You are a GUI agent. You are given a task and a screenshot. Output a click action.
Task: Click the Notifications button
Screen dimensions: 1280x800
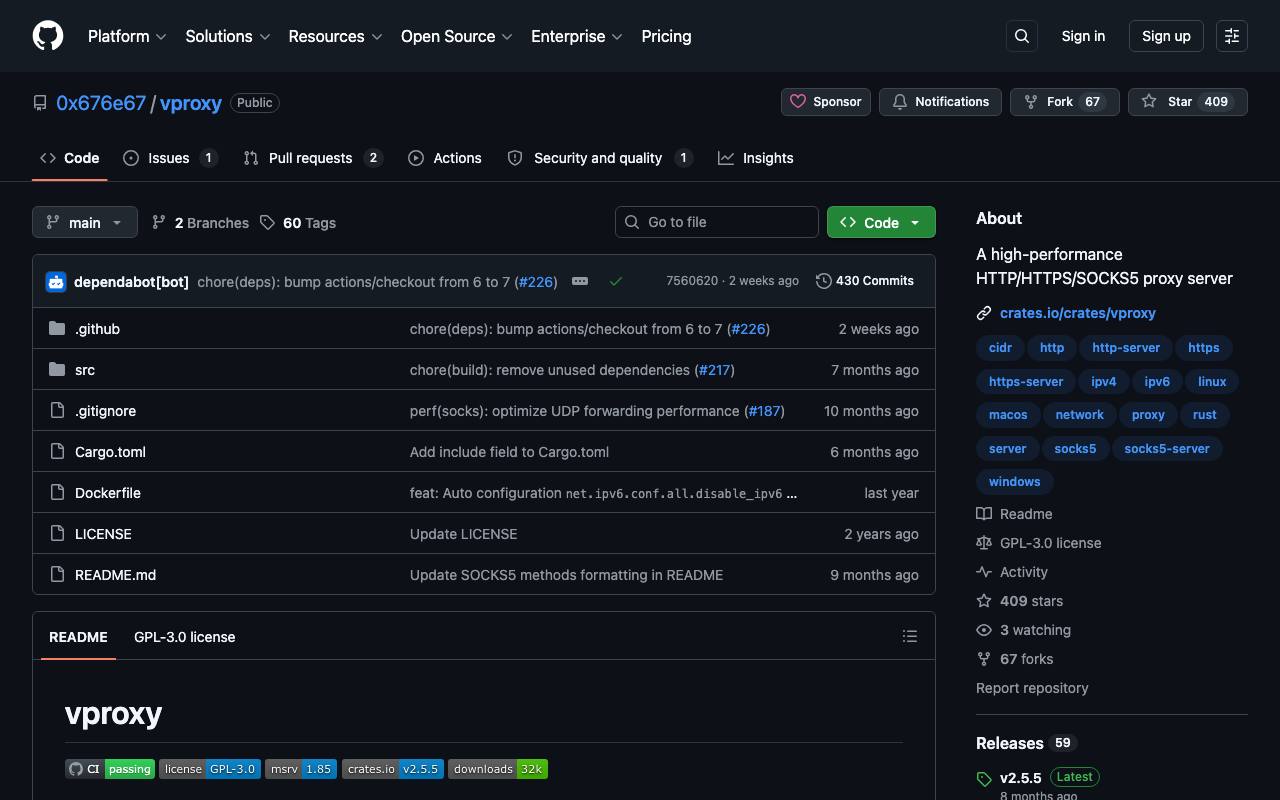click(940, 102)
